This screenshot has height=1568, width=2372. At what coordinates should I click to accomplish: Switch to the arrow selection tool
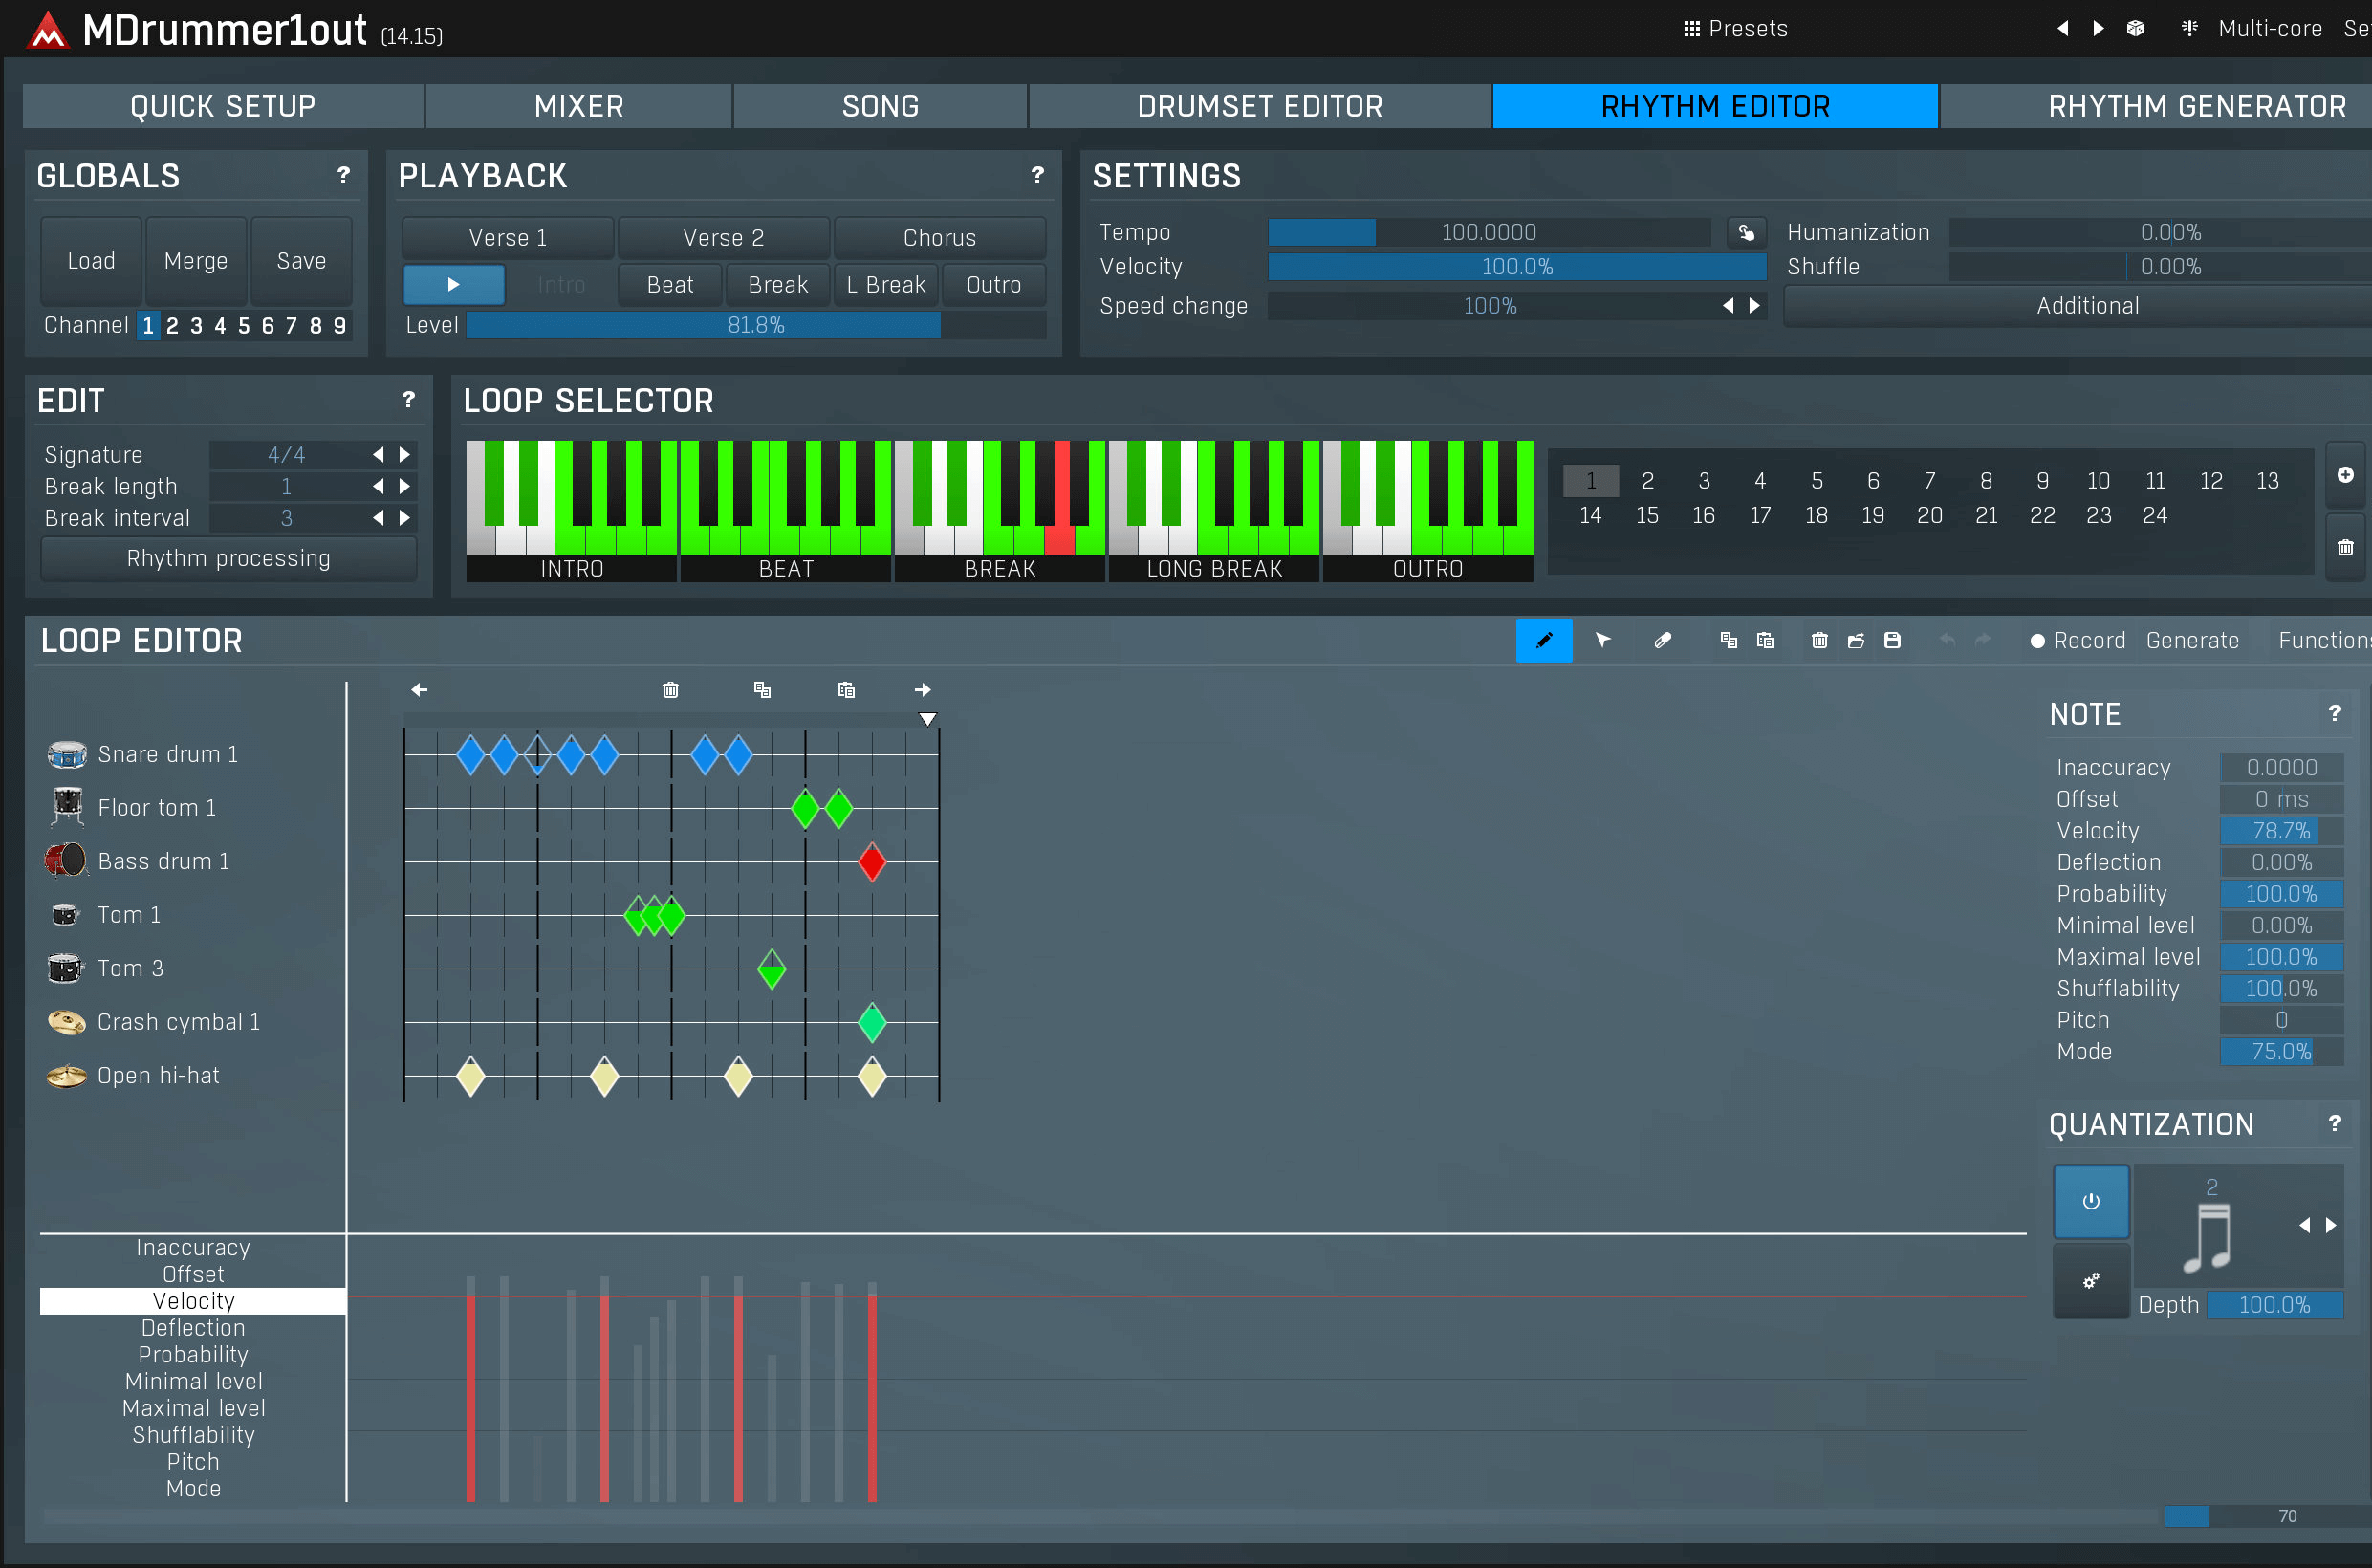pos(1604,640)
